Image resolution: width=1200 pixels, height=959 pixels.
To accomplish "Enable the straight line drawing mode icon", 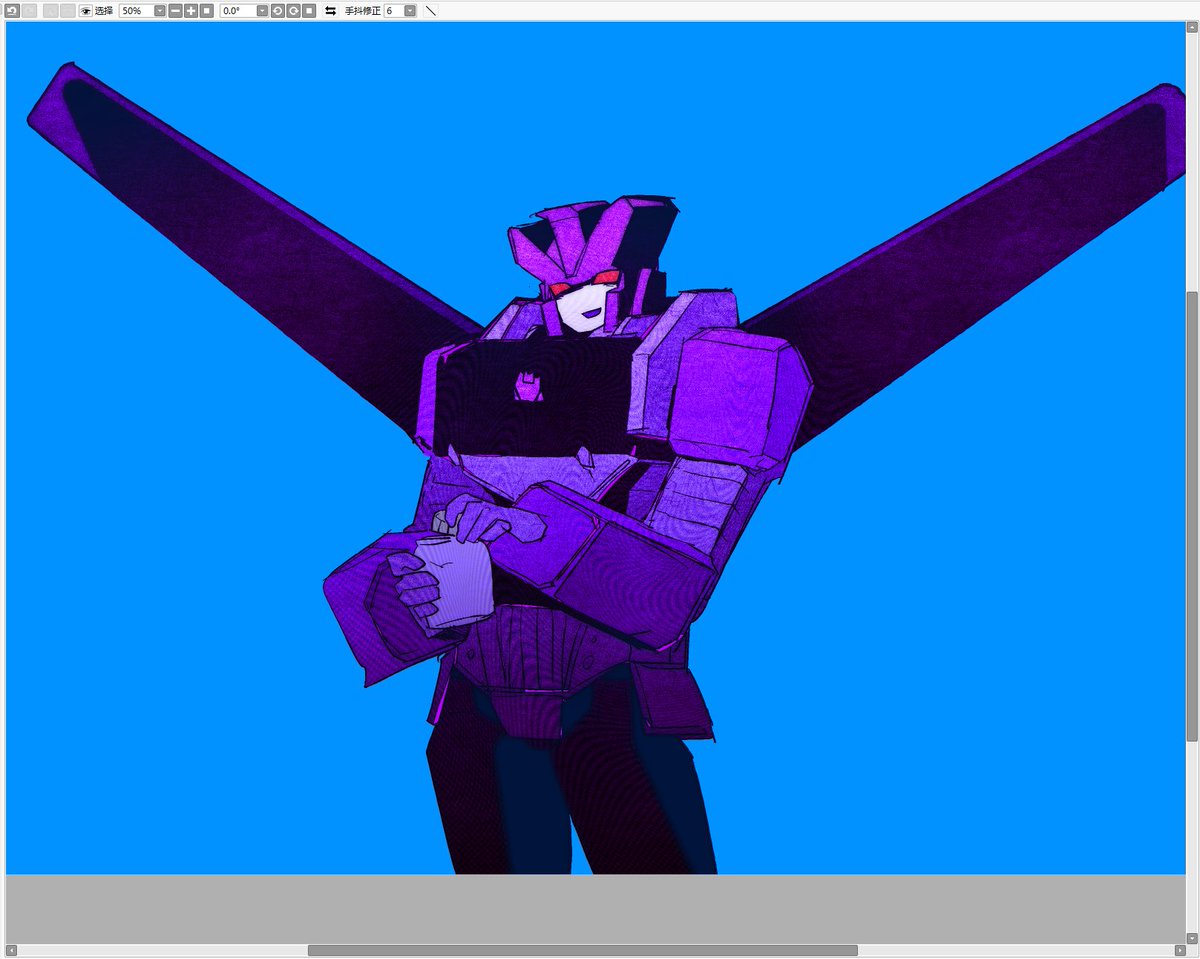I will (x=431, y=10).
